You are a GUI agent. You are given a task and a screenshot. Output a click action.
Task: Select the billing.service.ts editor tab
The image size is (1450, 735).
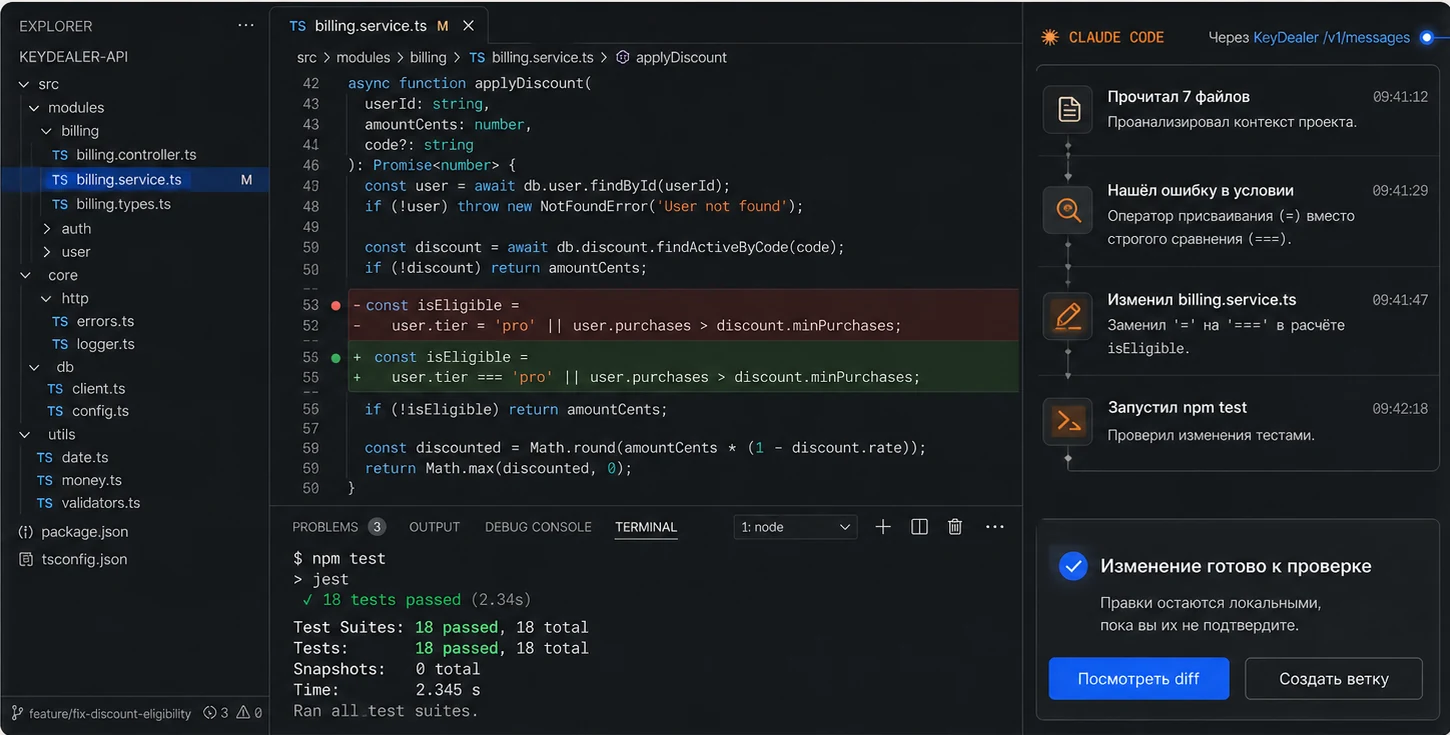tap(381, 26)
